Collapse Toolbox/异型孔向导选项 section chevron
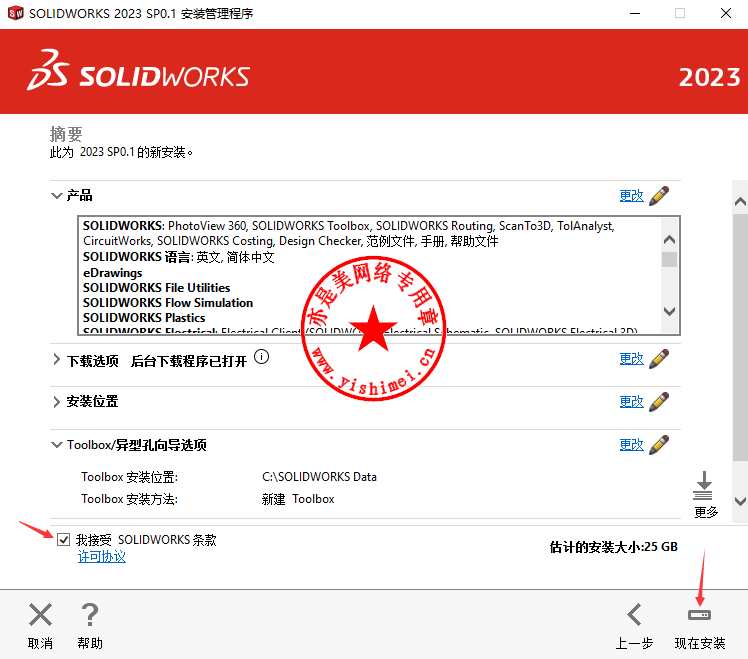Screen dimensions: 748x659 pyautogui.click(x=57, y=445)
